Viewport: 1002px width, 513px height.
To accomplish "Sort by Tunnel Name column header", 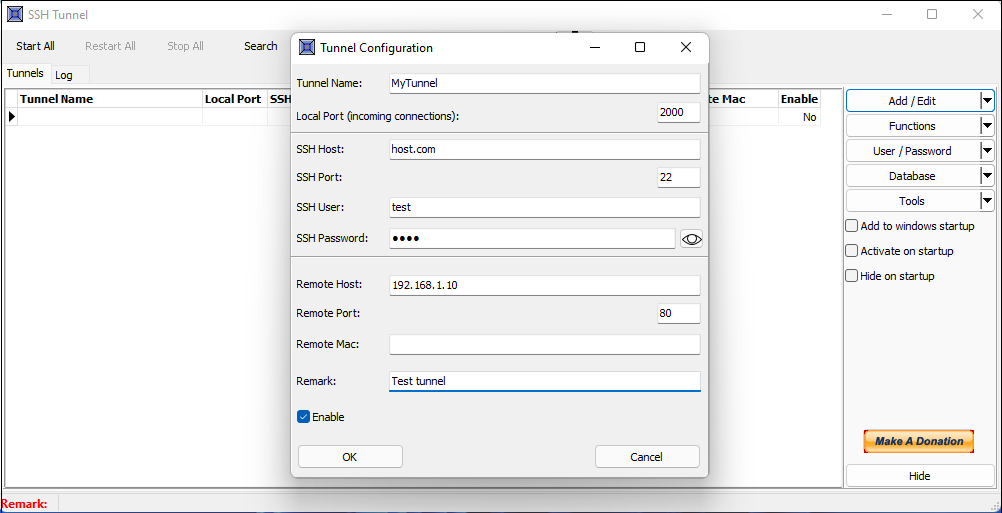I will click(x=110, y=99).
